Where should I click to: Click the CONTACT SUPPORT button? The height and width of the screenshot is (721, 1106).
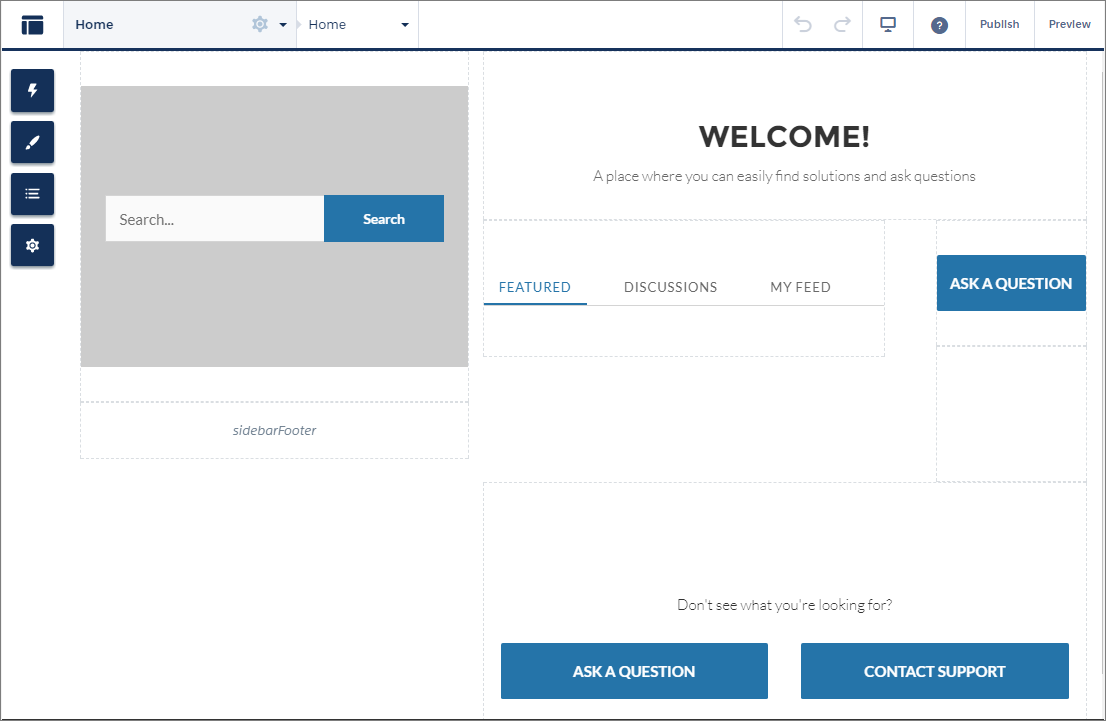pos(935,671)
